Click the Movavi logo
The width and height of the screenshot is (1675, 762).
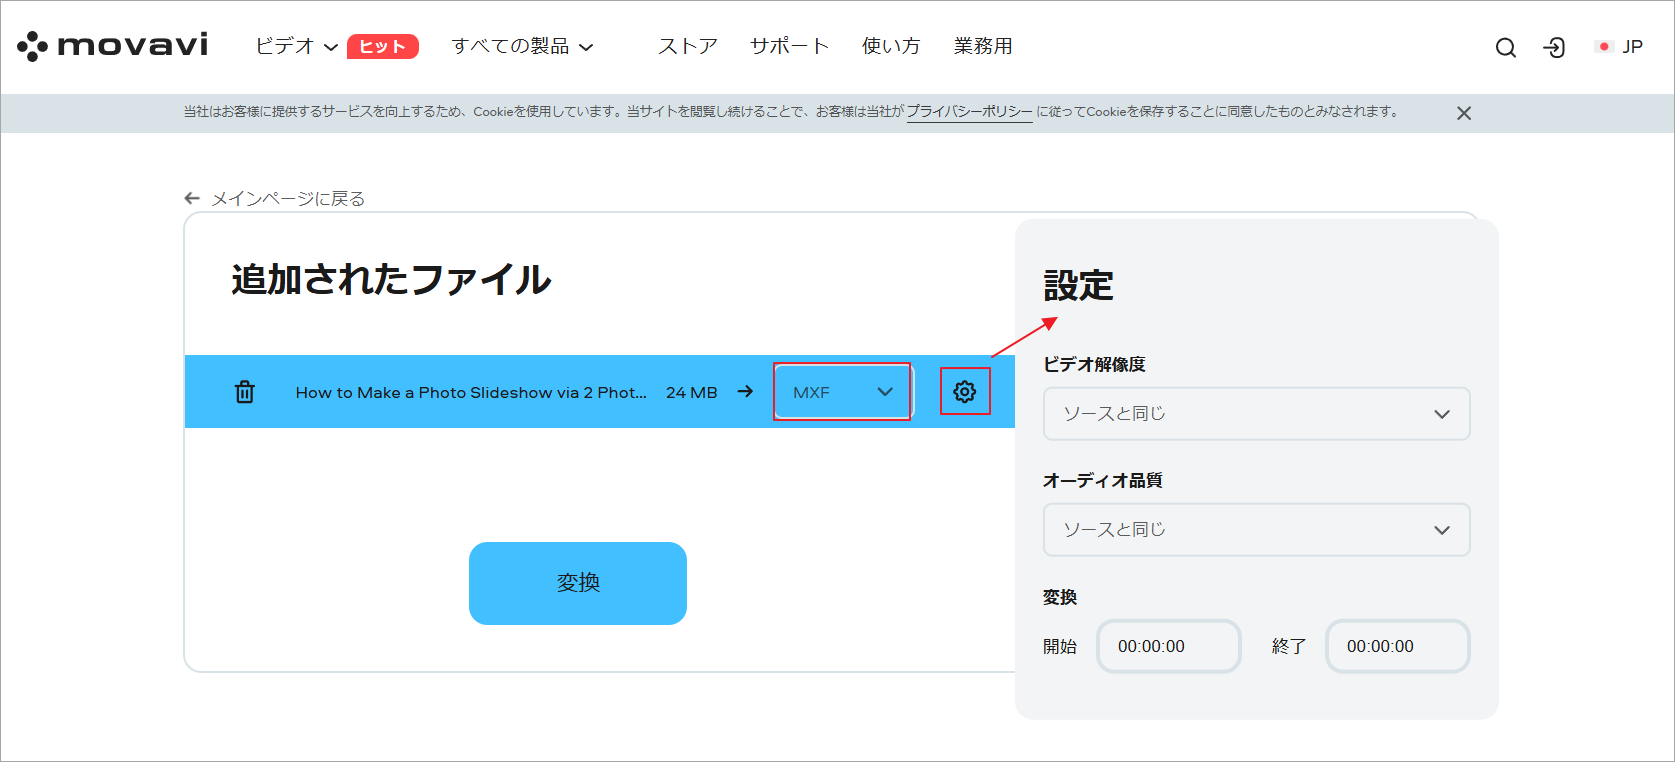pyautogui.click(x=113, y=46)
